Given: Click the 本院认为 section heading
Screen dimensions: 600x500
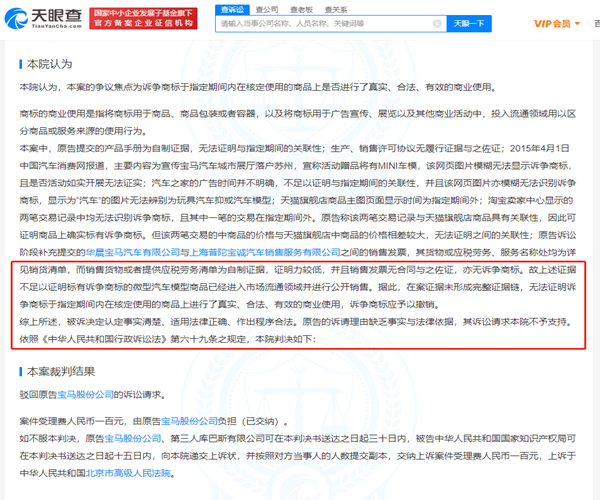Looking at the screenshot, I should [x=44, y=64].
